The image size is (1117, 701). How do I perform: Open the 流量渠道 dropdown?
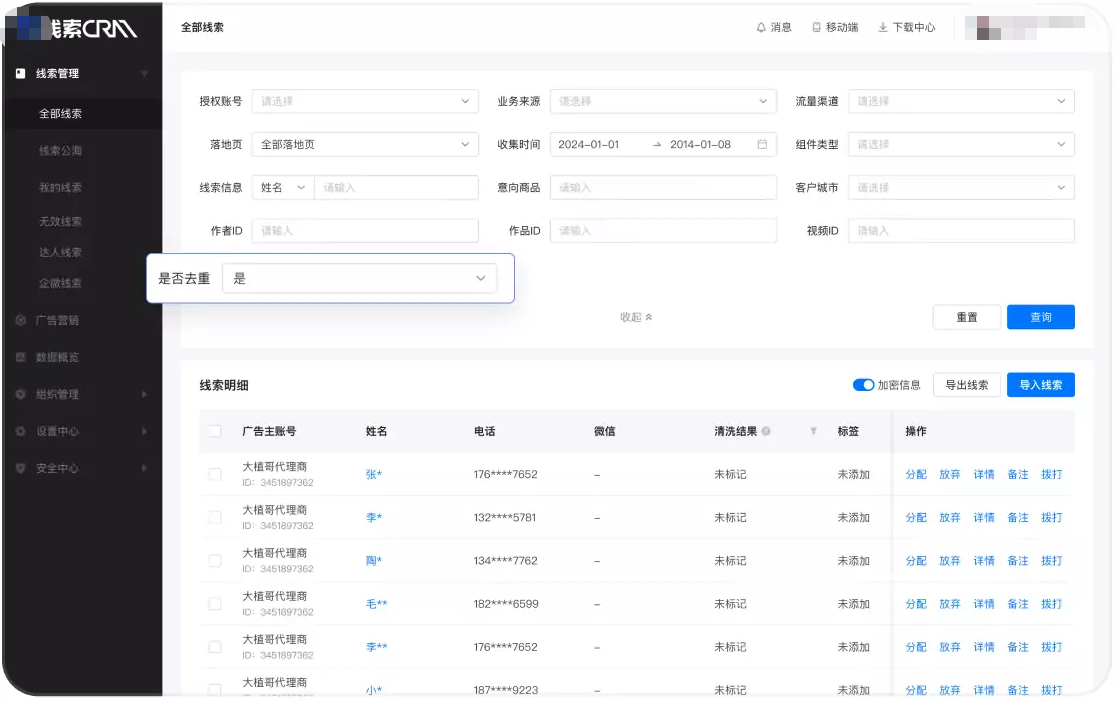960,101
